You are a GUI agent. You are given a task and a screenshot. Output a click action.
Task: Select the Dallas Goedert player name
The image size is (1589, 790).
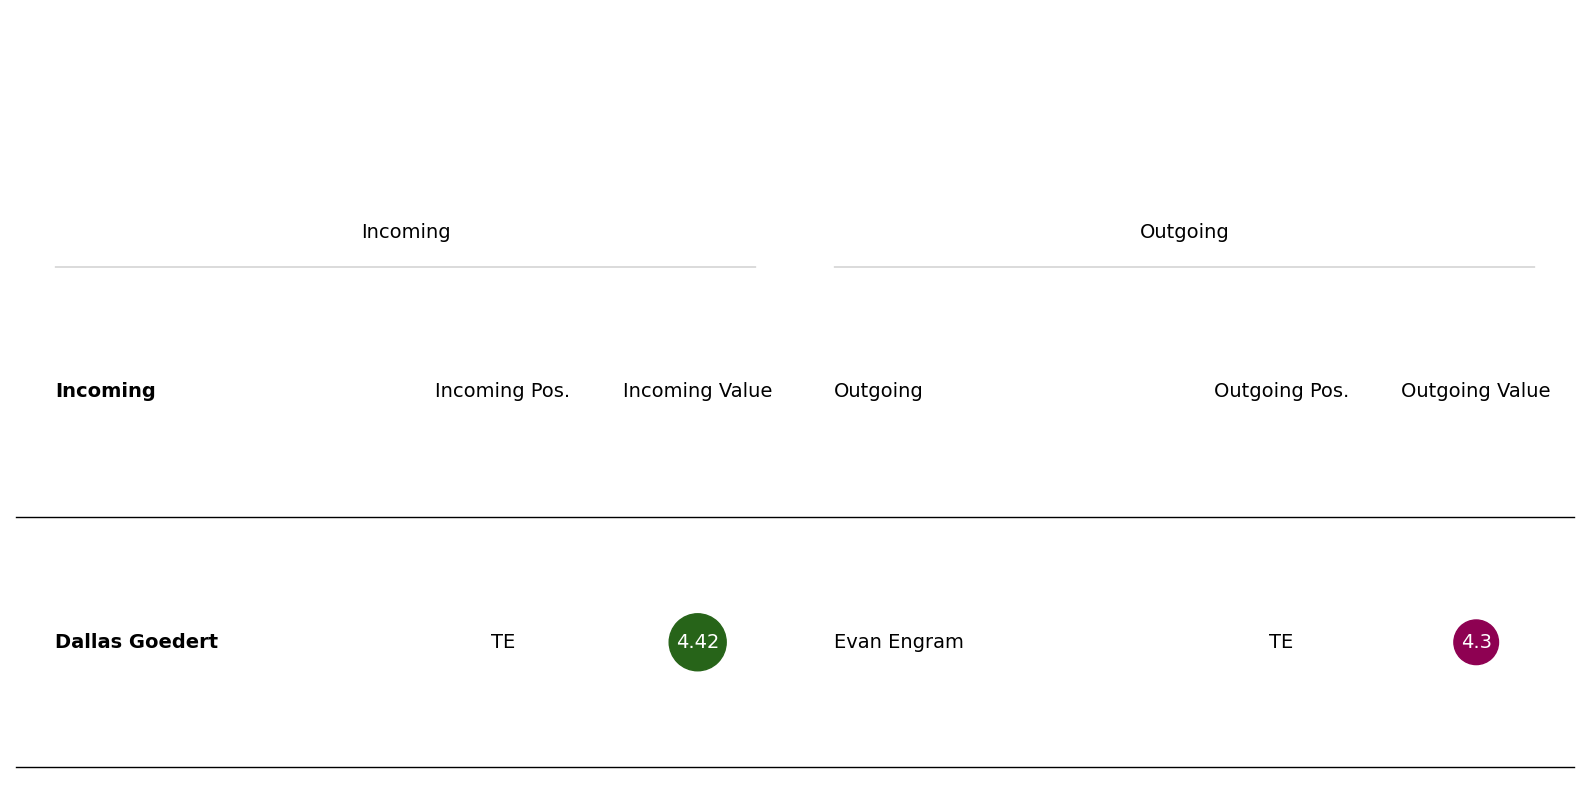click(136, 642)
